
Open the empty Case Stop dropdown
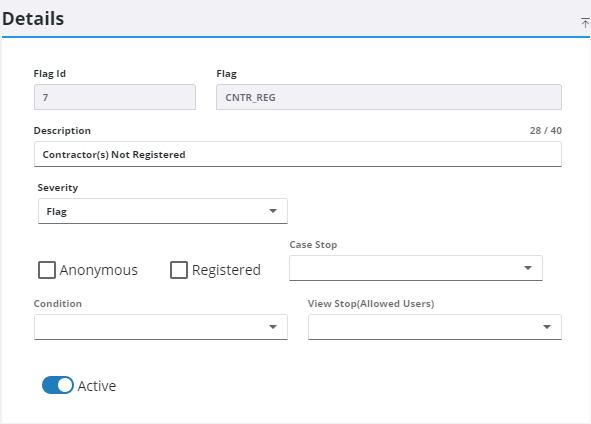coord(416,268)
